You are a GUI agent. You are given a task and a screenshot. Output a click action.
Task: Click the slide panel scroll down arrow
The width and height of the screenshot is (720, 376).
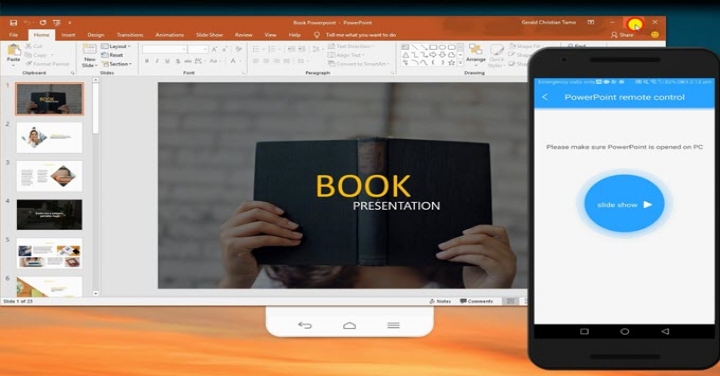tap(96, 293)
